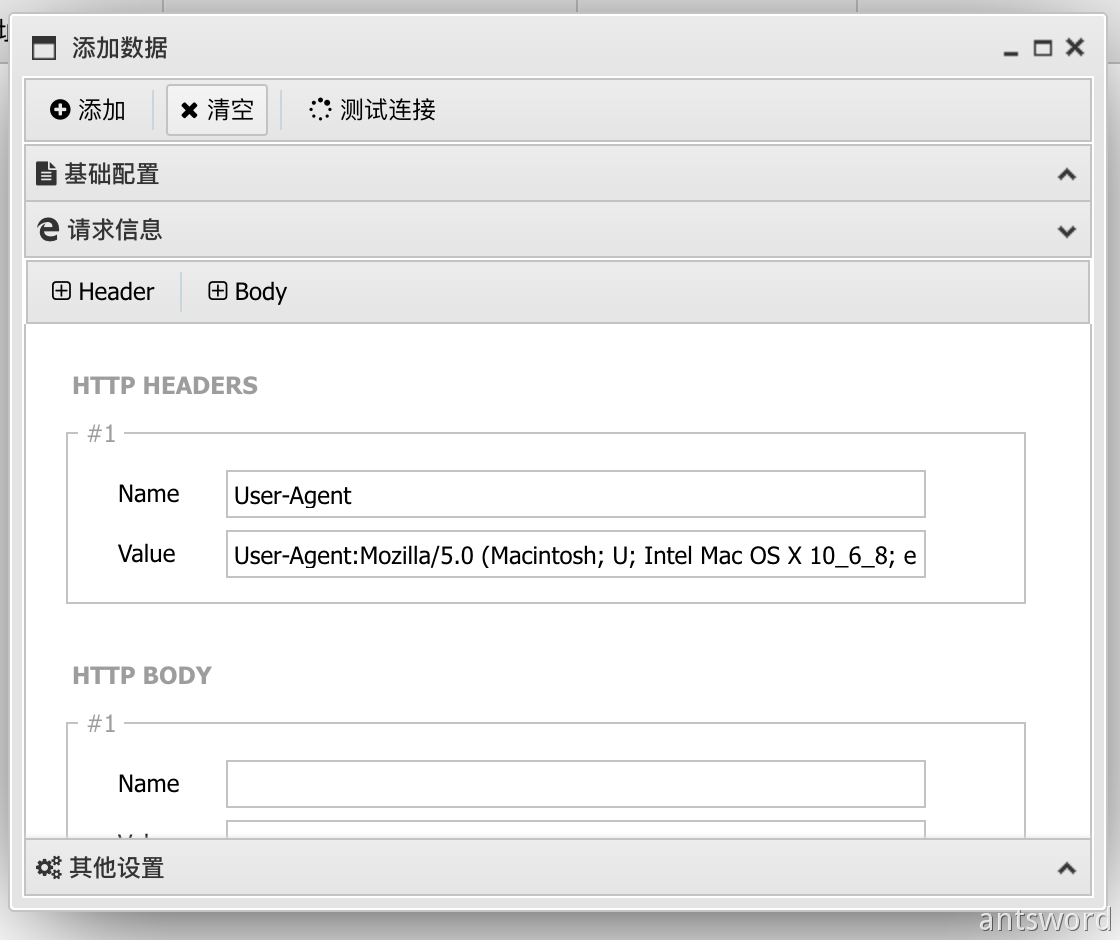Click the plus icon beside 添加
This screenshot has height=940, width=1120.
[60, 110]
